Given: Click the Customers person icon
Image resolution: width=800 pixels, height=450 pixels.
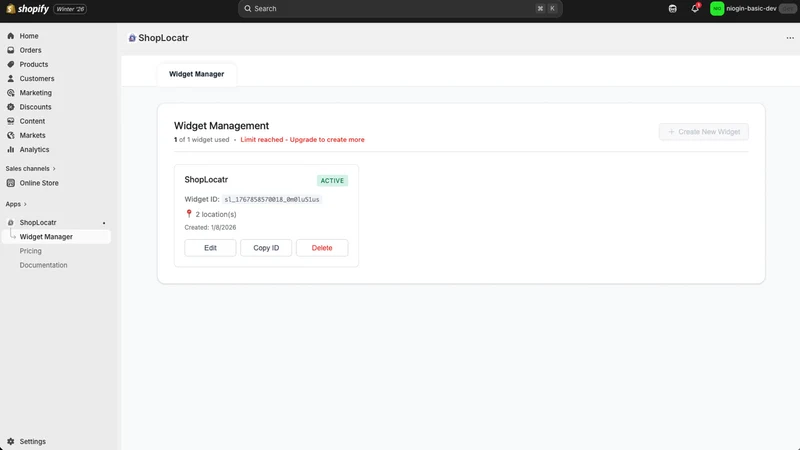Looking at the screenshot, I should (x=11, y=79).
